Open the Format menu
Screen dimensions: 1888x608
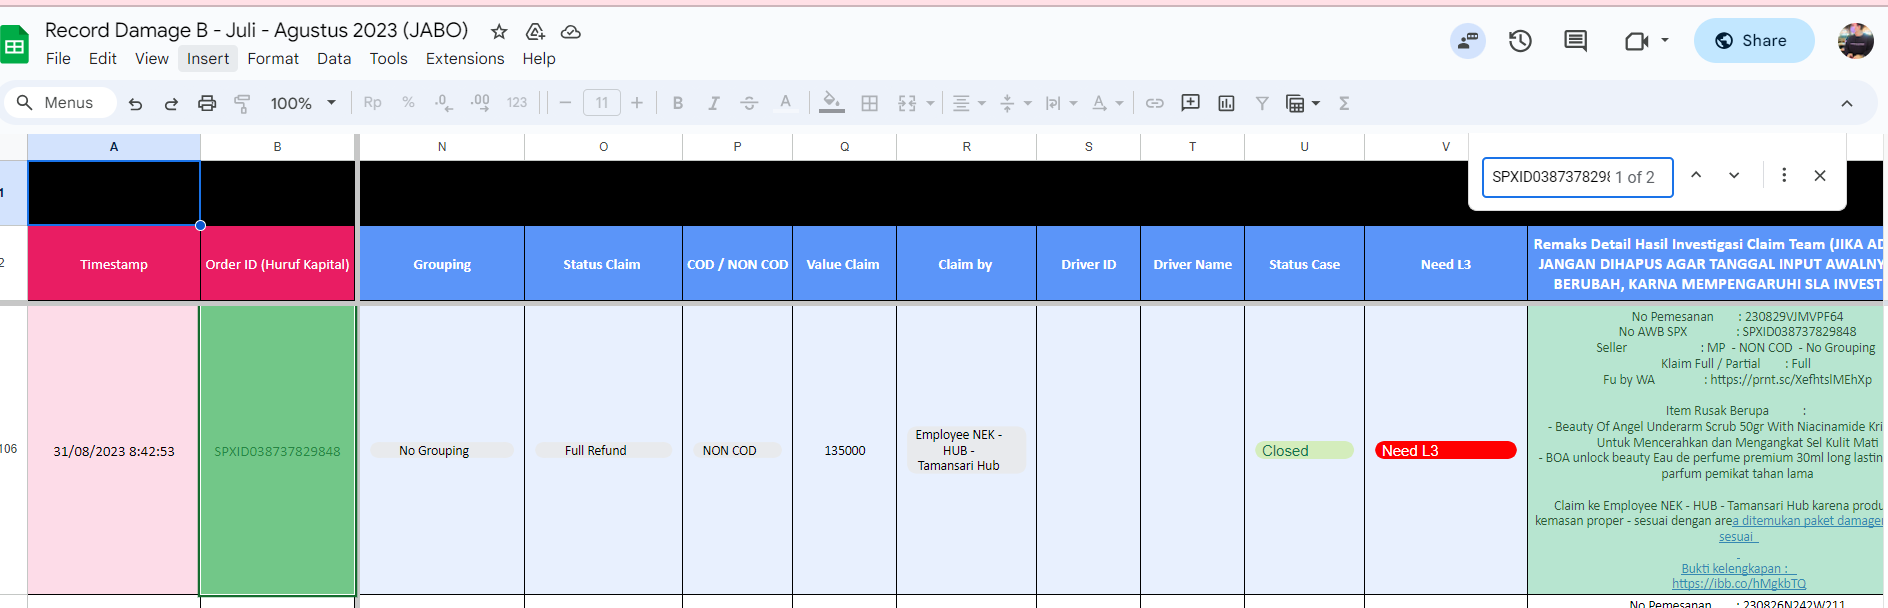click(273, 58)
